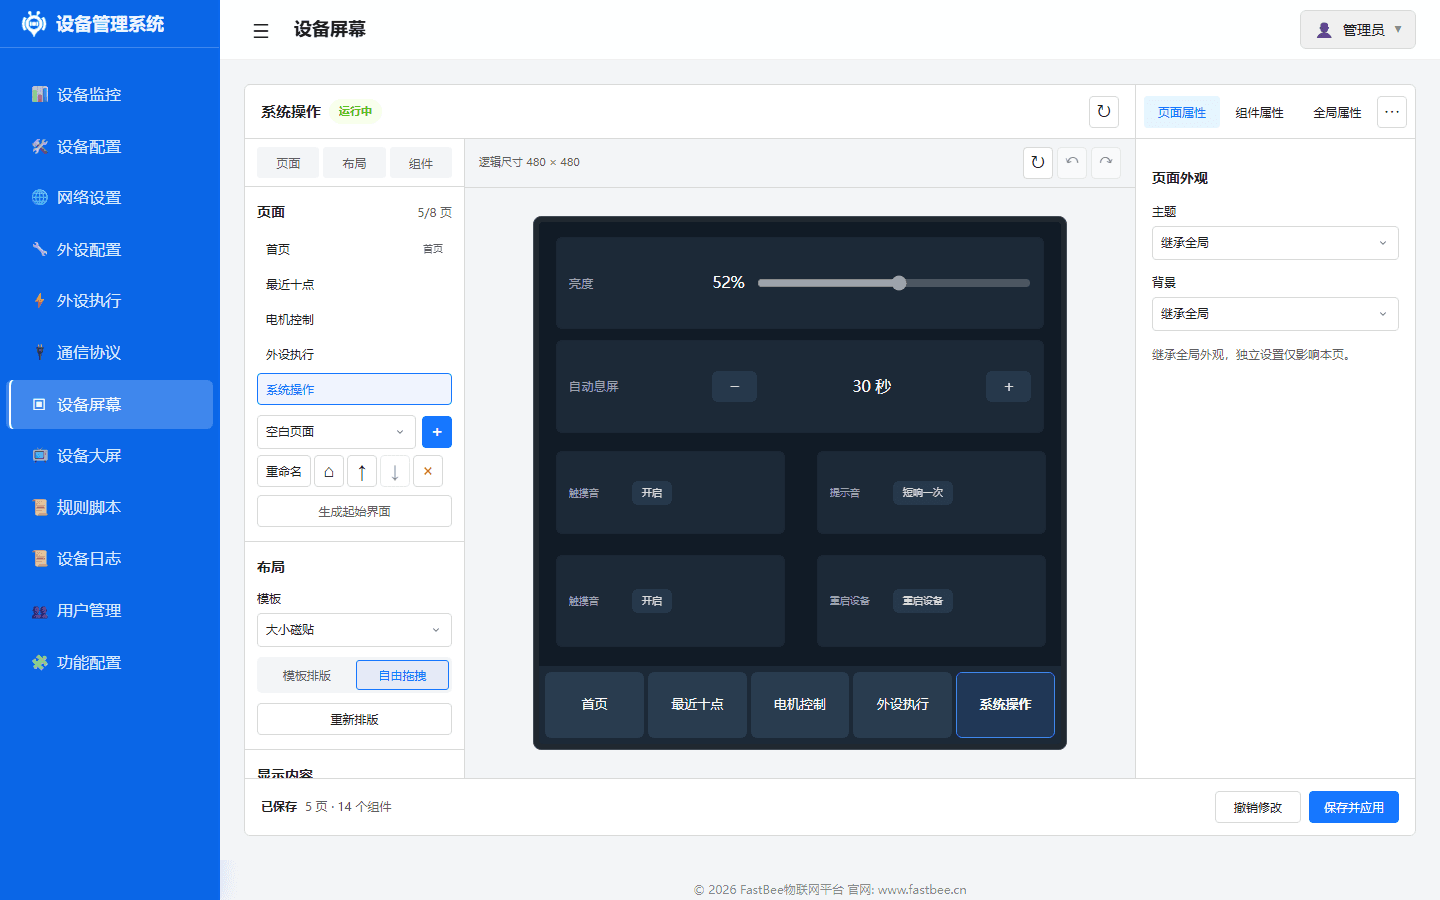Switch to 组件属性 tab

[x=1260, y=112]
